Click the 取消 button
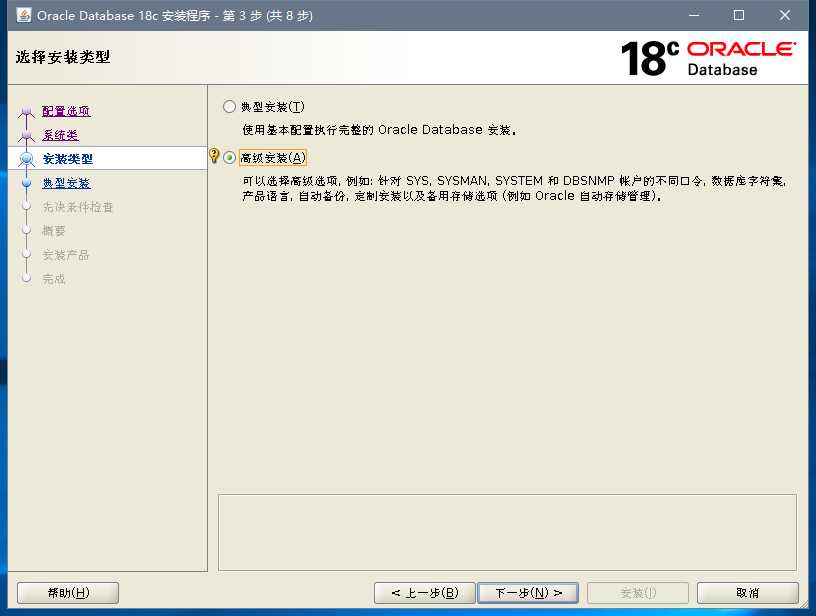The height and width of the screenshot is (616, 816). coord(747,593)
